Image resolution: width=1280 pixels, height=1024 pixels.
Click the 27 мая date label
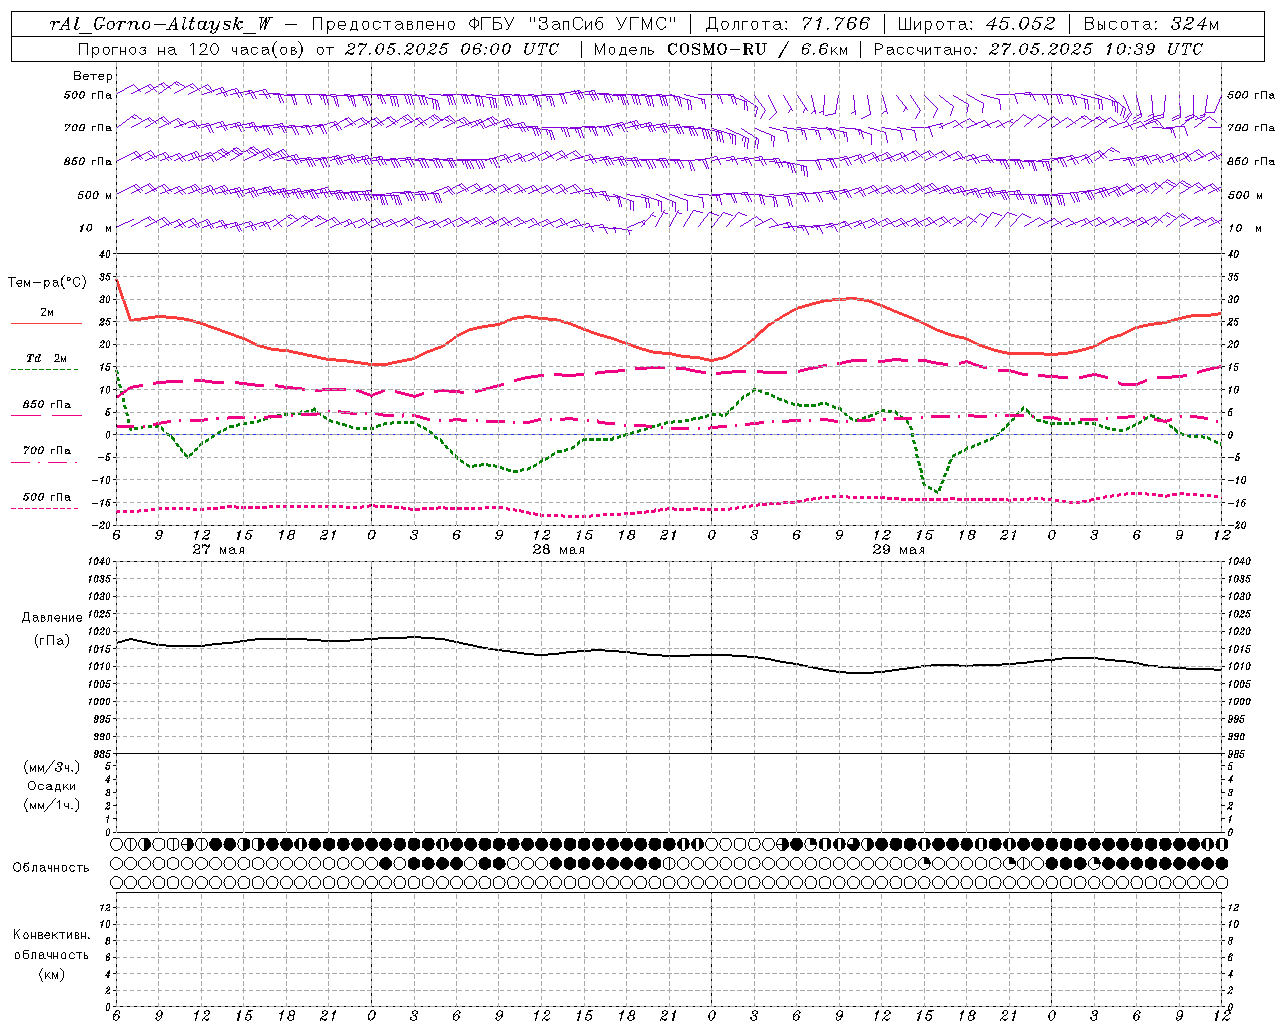pyautogui.click(x=218, y=550)
